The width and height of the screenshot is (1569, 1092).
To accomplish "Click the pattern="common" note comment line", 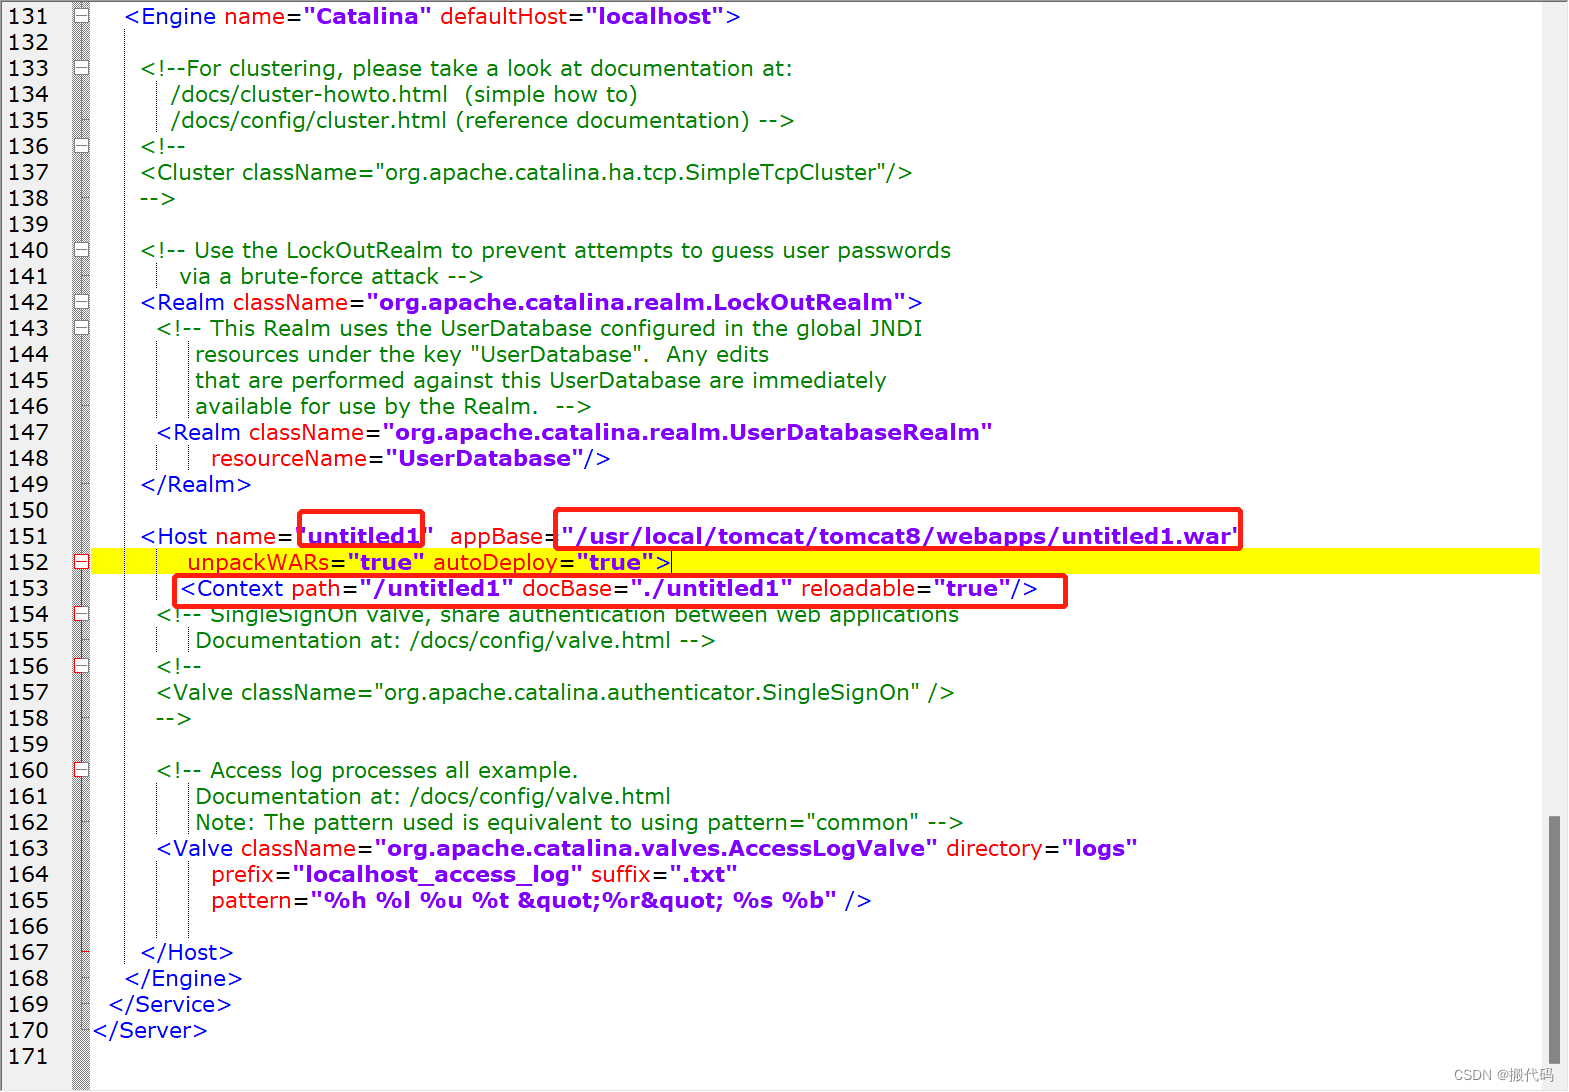I will tap(579, 822).
